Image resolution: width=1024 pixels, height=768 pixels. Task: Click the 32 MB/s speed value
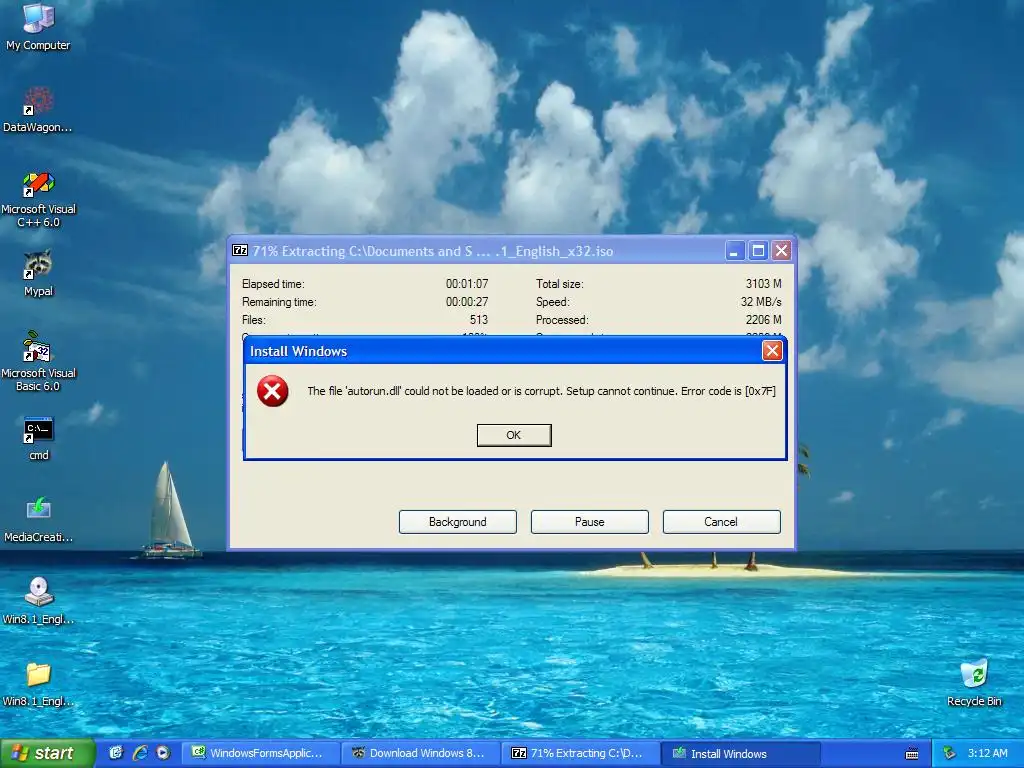tap(761, 302)
